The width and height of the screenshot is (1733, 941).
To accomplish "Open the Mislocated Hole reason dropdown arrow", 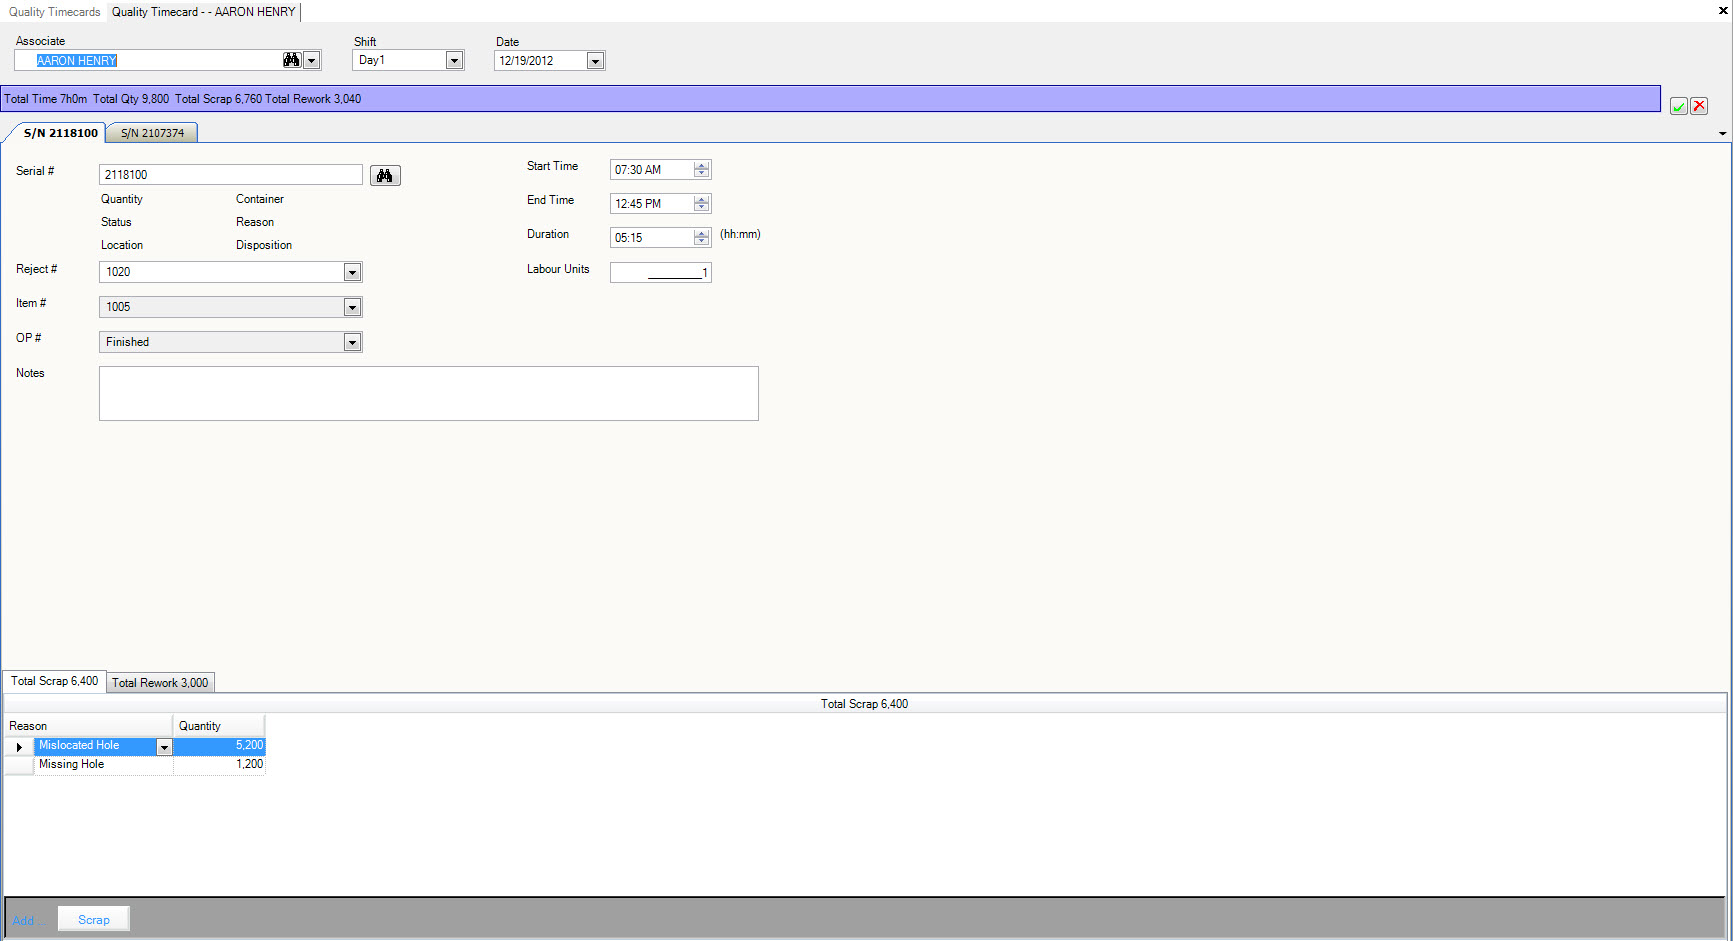I will 164,747.
